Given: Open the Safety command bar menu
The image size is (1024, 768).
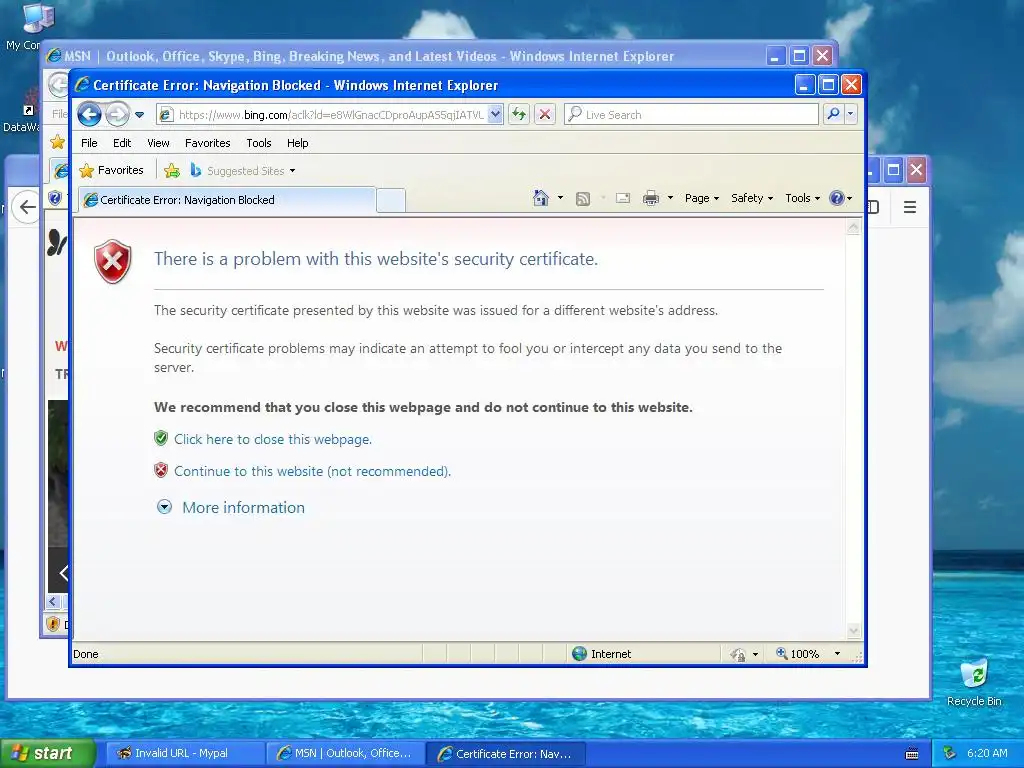Looking at the screenshot, I should [752, 198].
